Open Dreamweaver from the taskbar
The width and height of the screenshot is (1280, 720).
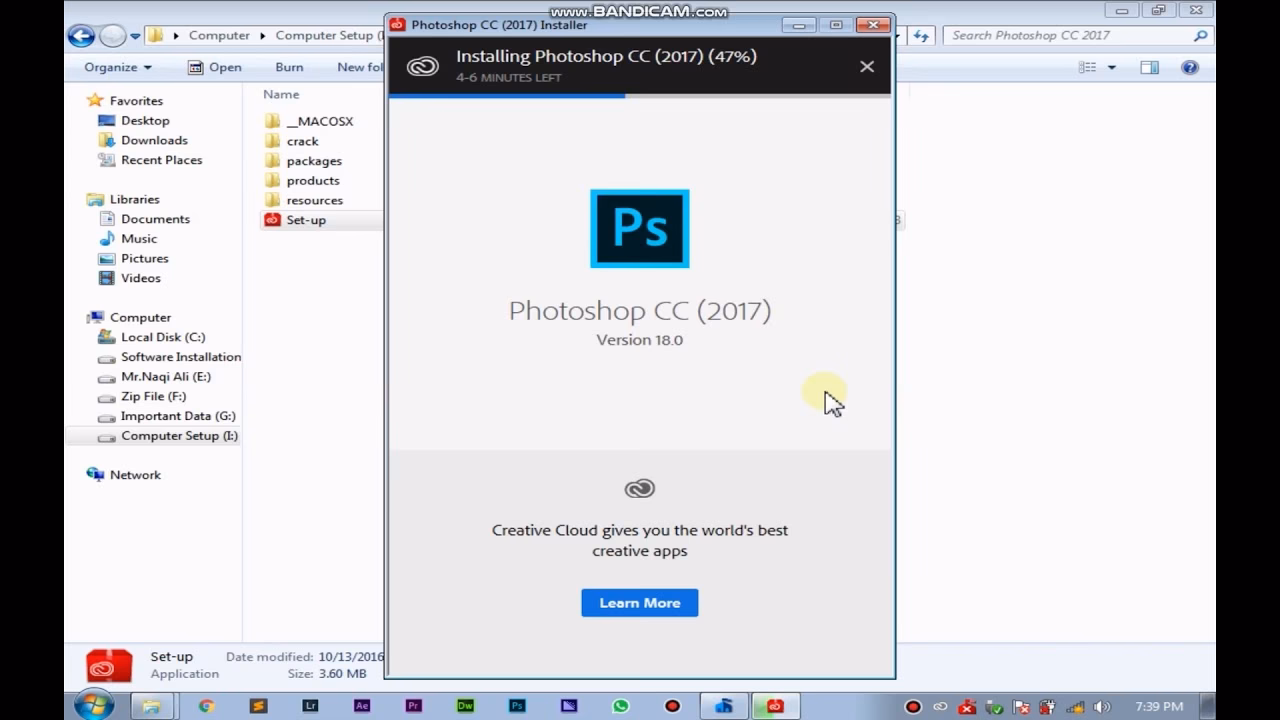click(465, 706)
